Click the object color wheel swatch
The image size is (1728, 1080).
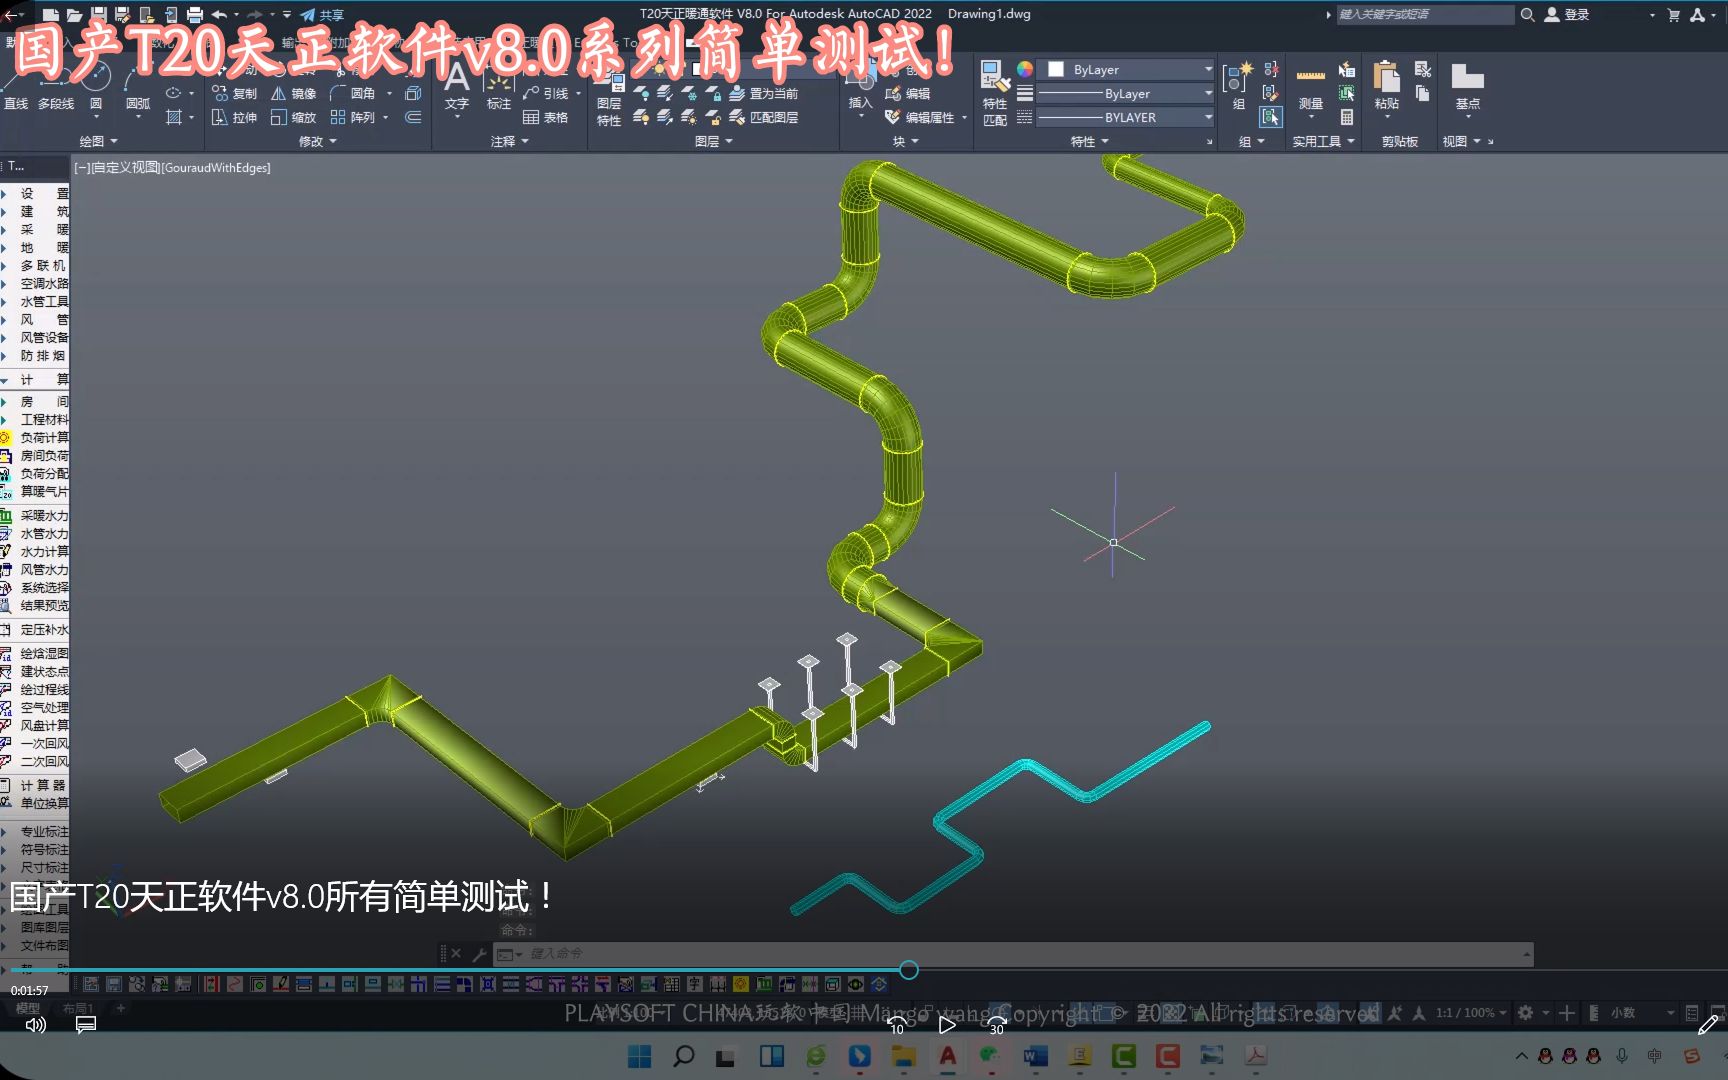(1025, 68)
